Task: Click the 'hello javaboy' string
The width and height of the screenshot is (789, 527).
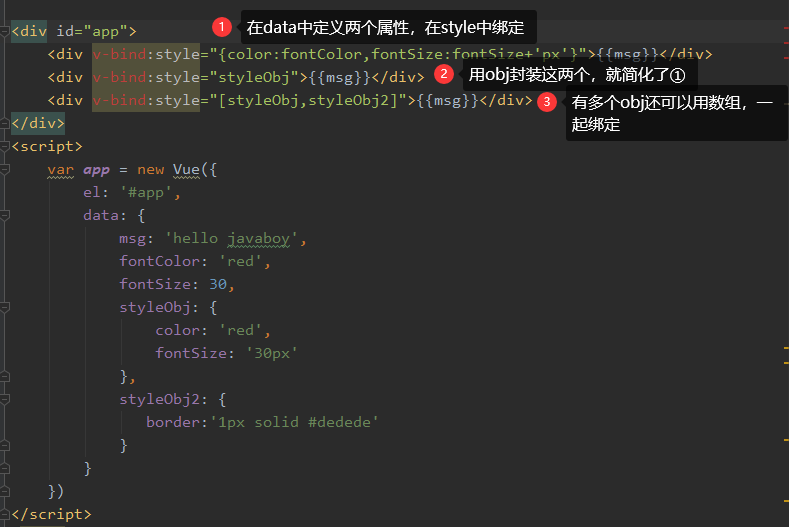Action: (231, 239)
